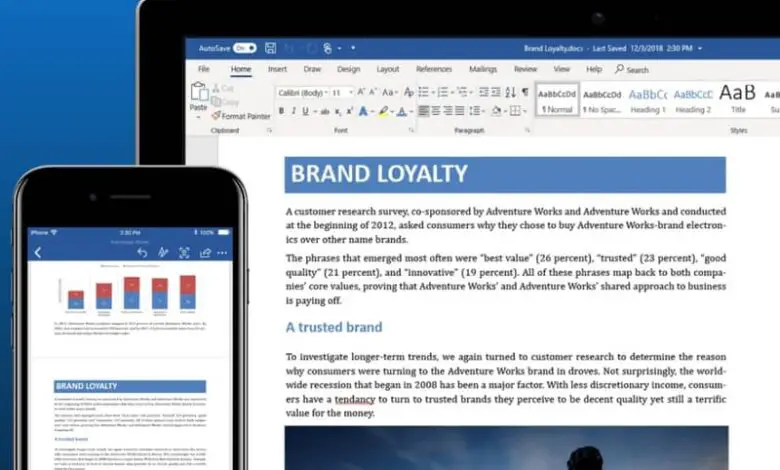Apply Strikethrough formatting

point(325,111)
